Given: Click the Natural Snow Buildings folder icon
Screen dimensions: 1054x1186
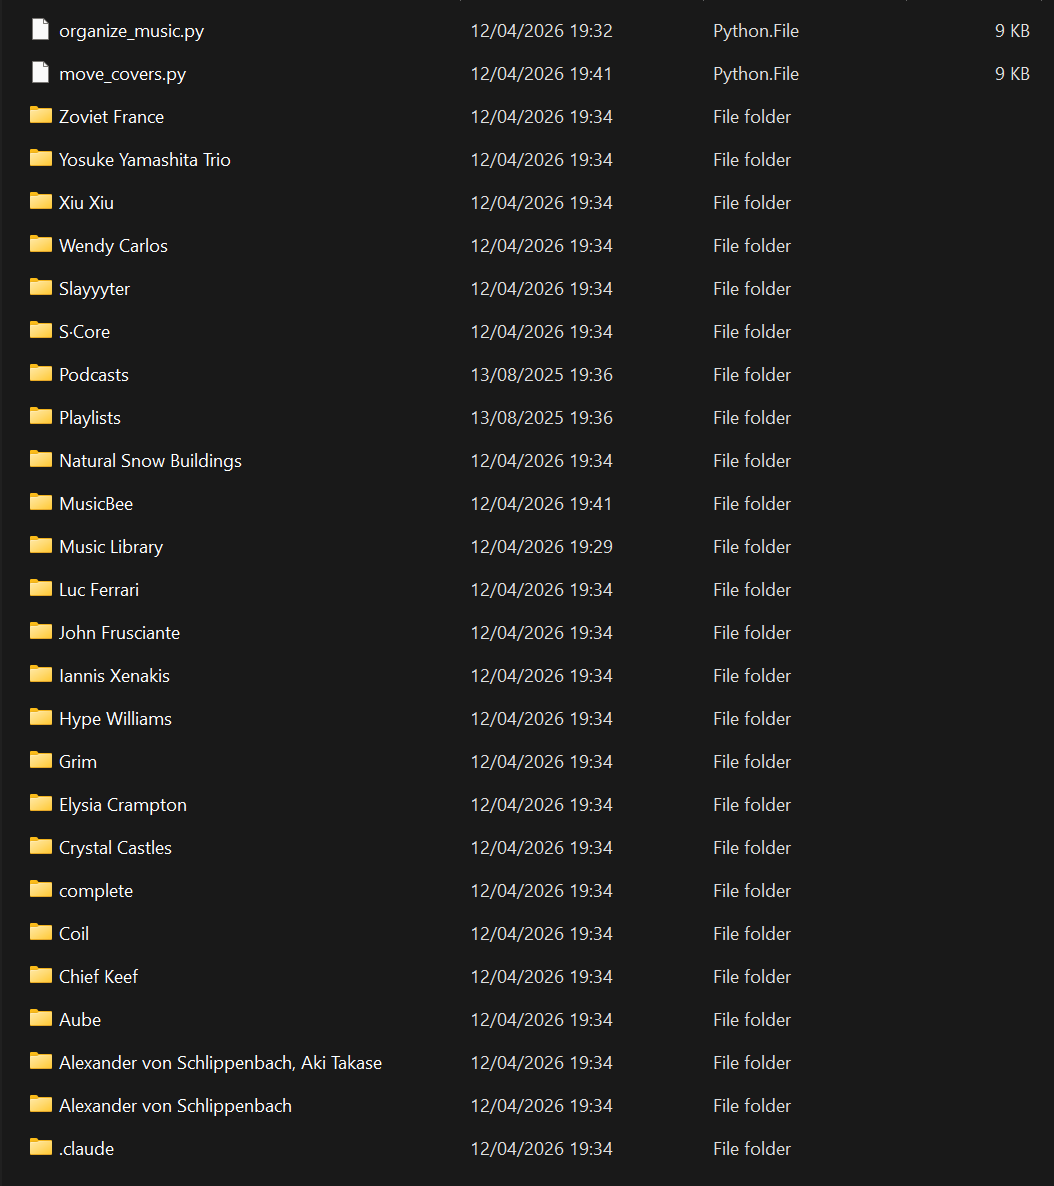Looking at the screenshot, I should (x=41, y=459).
